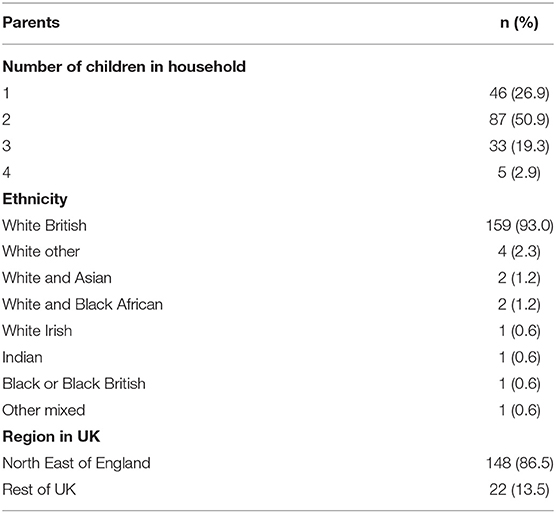
Task: Click the Region in UK heading
Action: tap(51, 436)
